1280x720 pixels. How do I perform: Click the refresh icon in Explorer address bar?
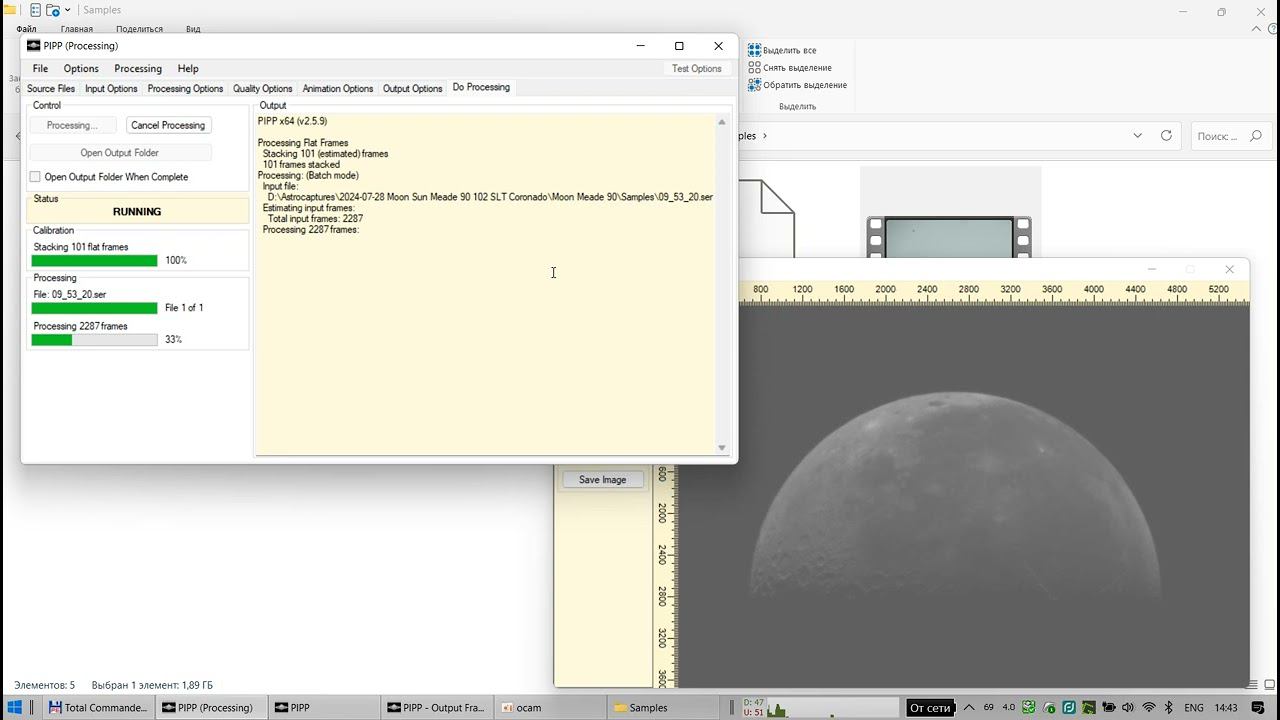click(1166, 136)
